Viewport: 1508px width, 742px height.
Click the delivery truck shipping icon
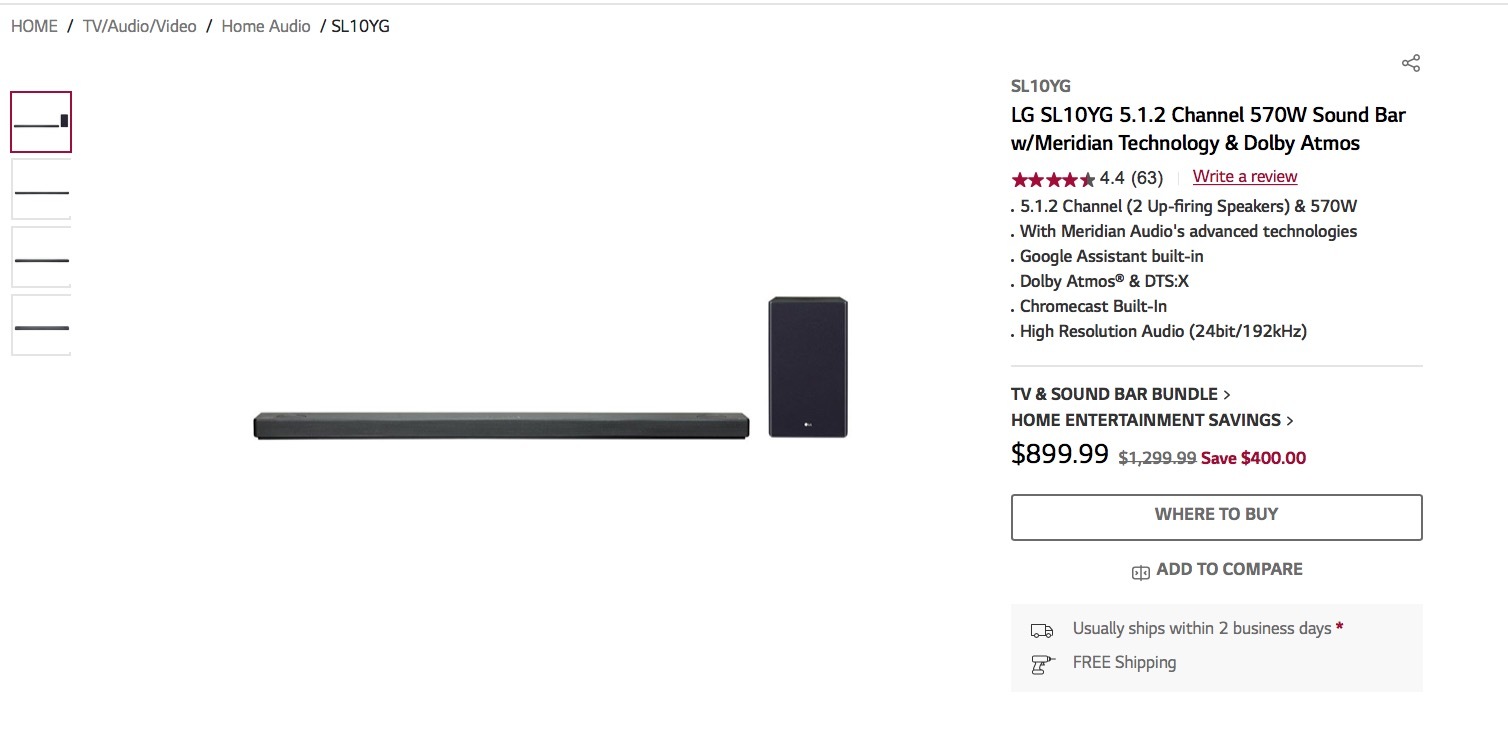[1041, 630]
